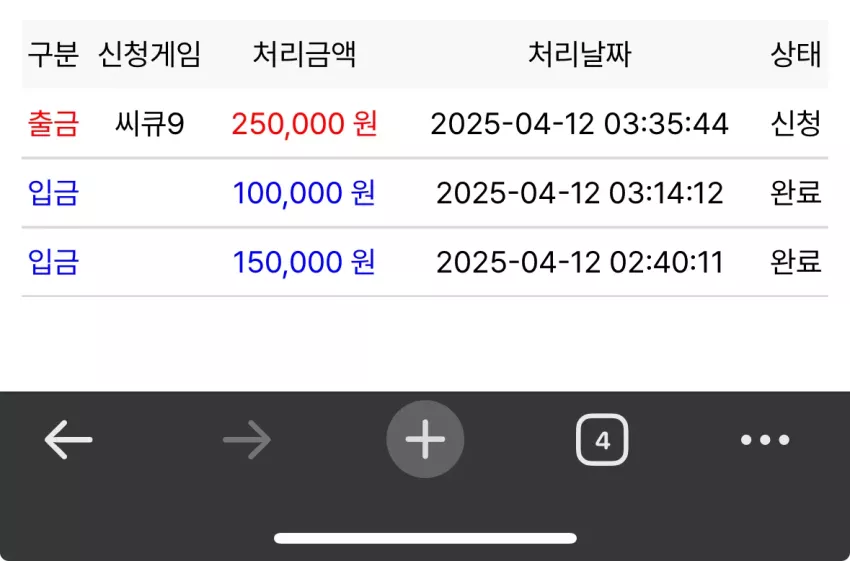Viewport: 850px width, 561px height.
Task: Open the tab switcher showing 4
Action: pos(602,440)
